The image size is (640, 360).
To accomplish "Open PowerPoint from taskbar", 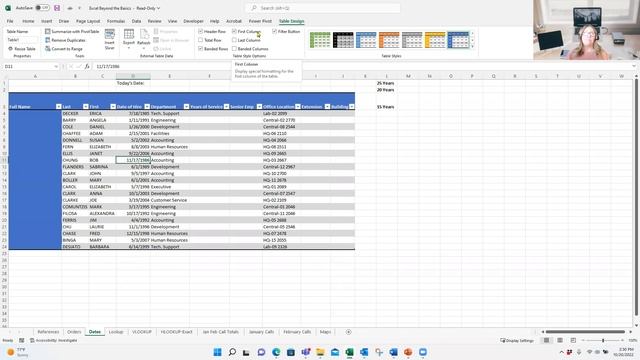I will click(408, 352).
